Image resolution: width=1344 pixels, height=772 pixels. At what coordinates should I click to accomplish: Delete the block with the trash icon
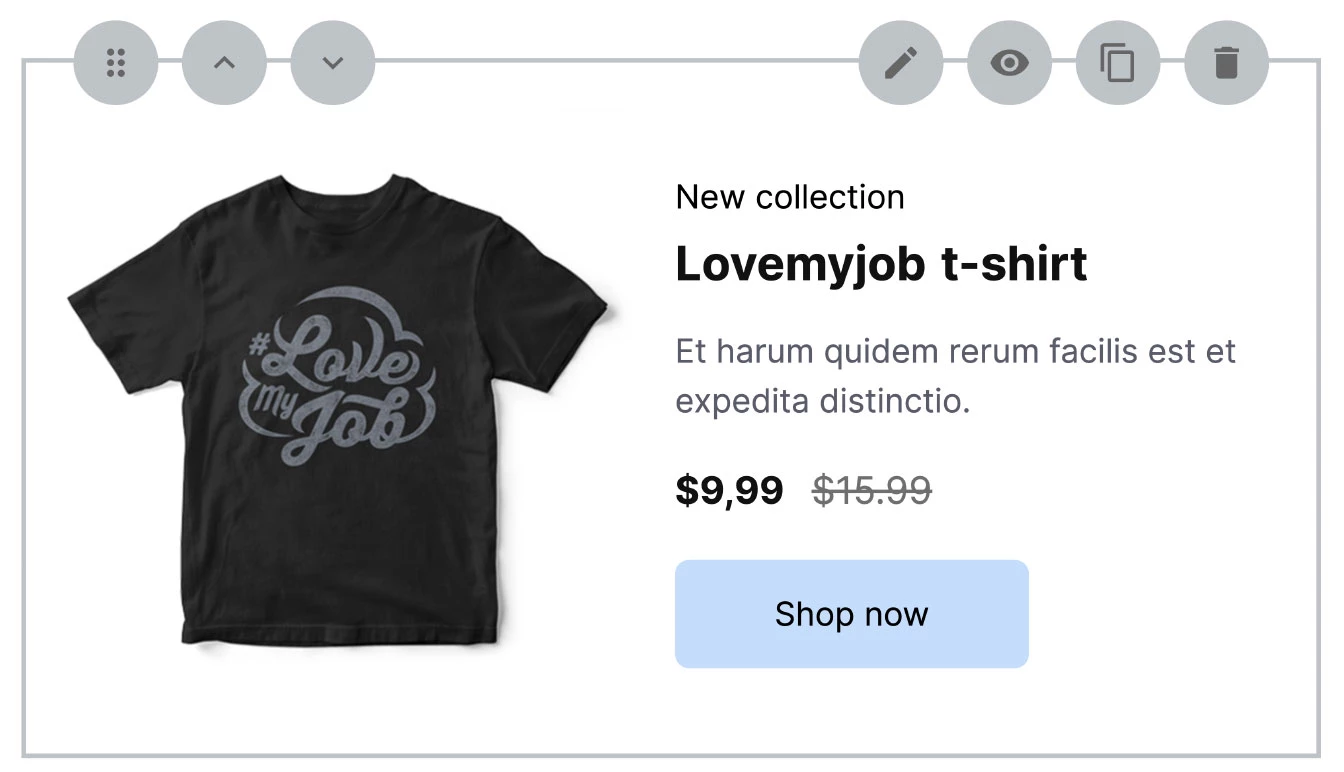click(x=1226, y=63)
